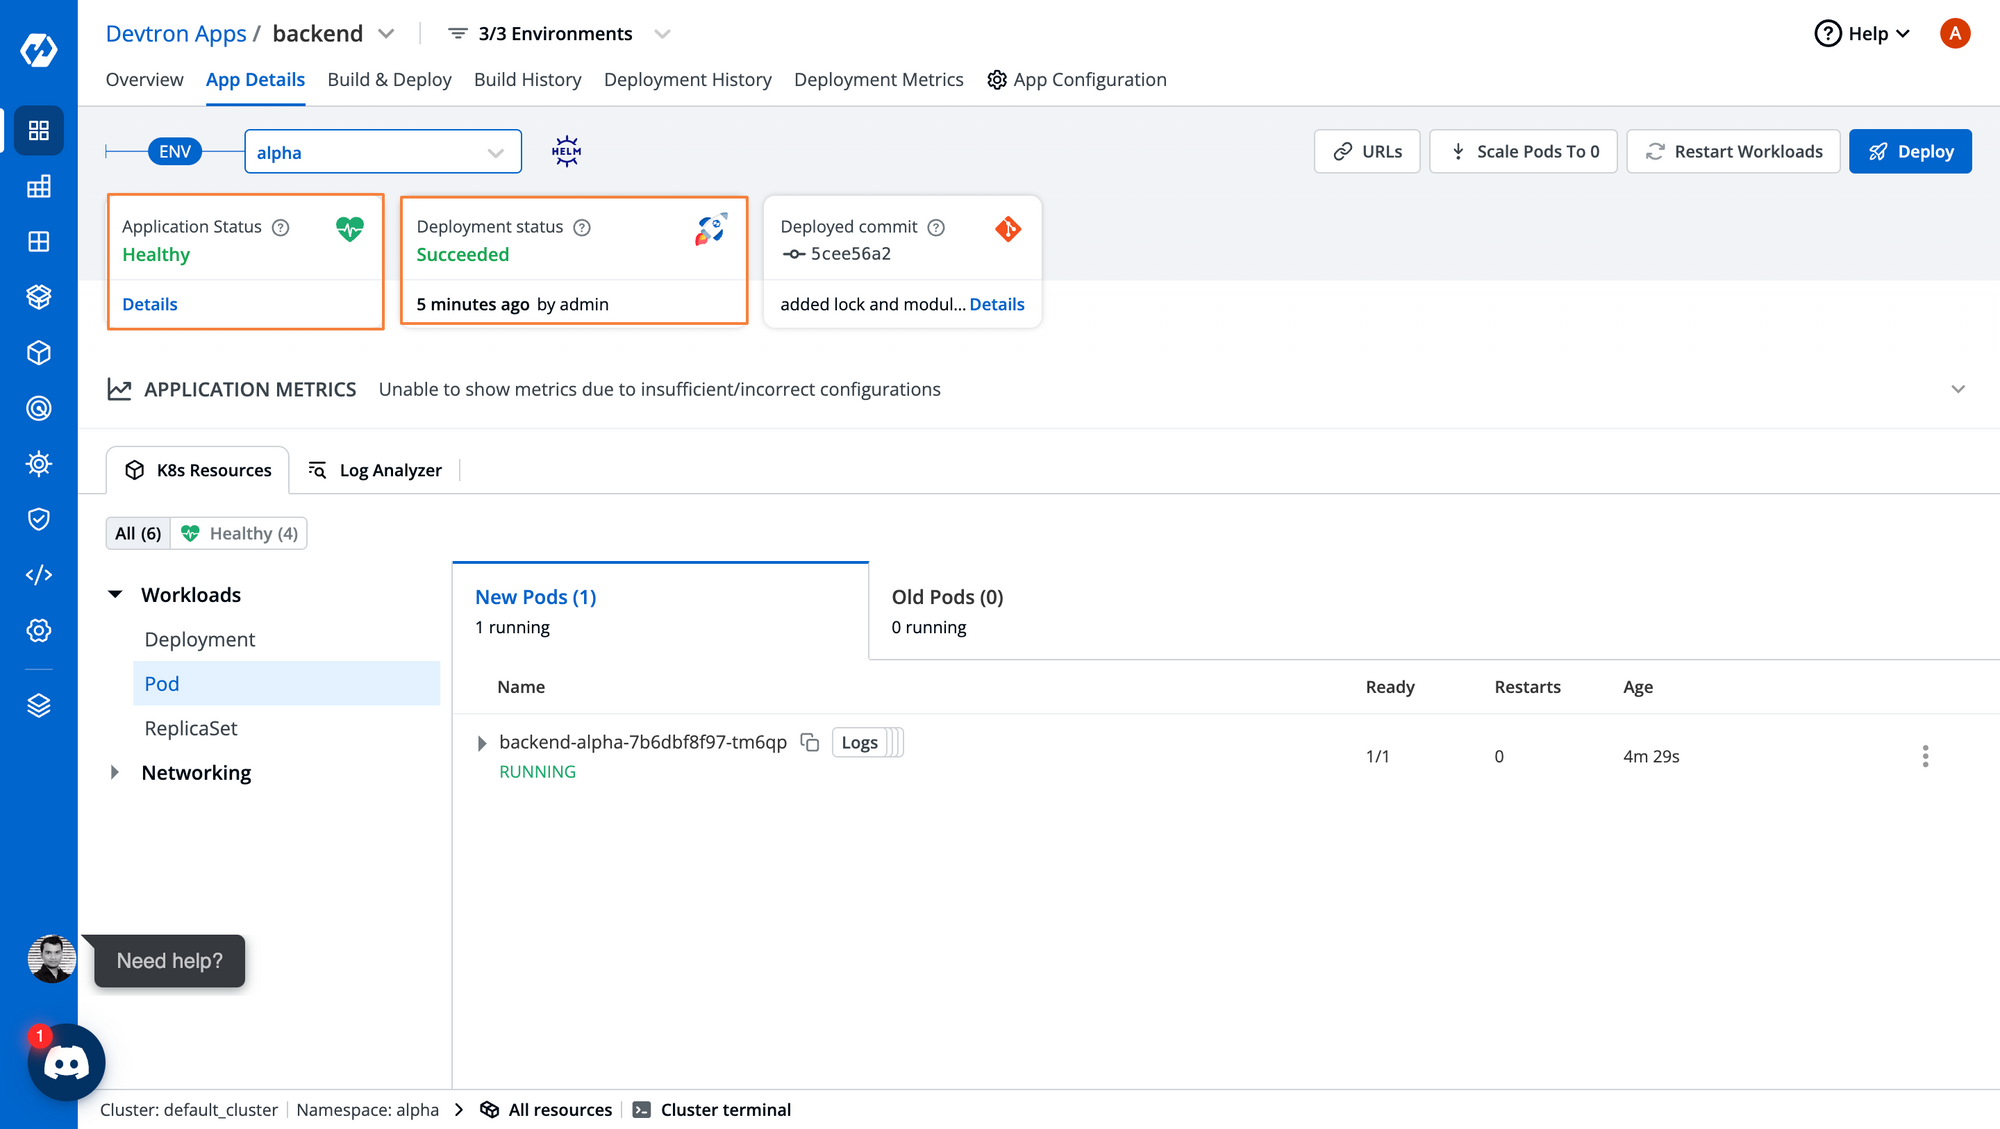Collapse the Application Metrics section
Viewport: 2000px width, 1129px height.
click(x=1959, y=389)
